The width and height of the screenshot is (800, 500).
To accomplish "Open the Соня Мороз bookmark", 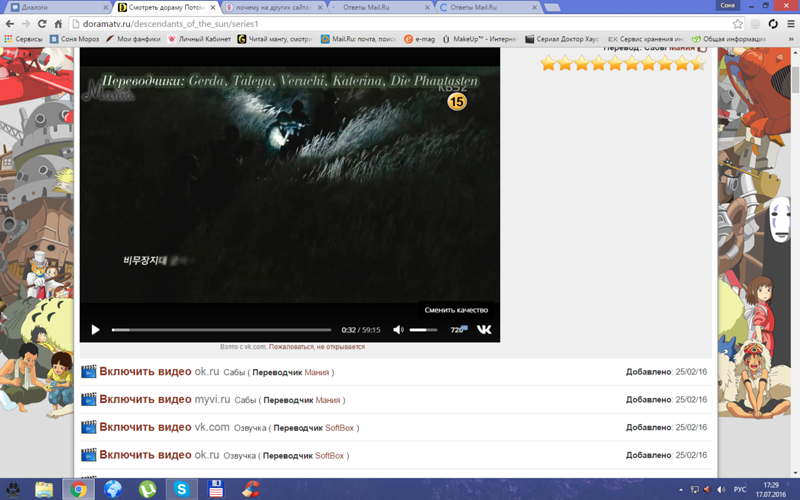I will pyautogui.click(x=74, y=39).
